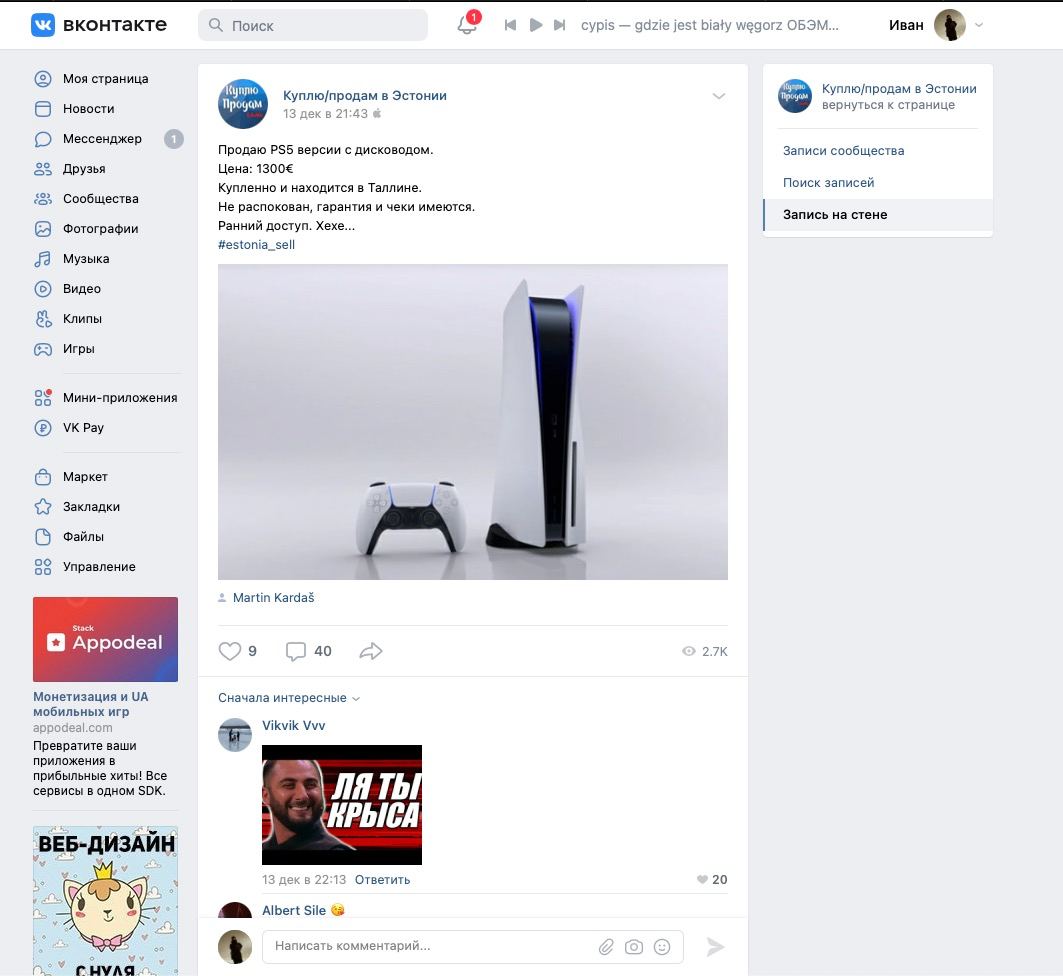Skip to next track in header player
The height and width of the screenshot is (976, 1063).
coord(559,25)
